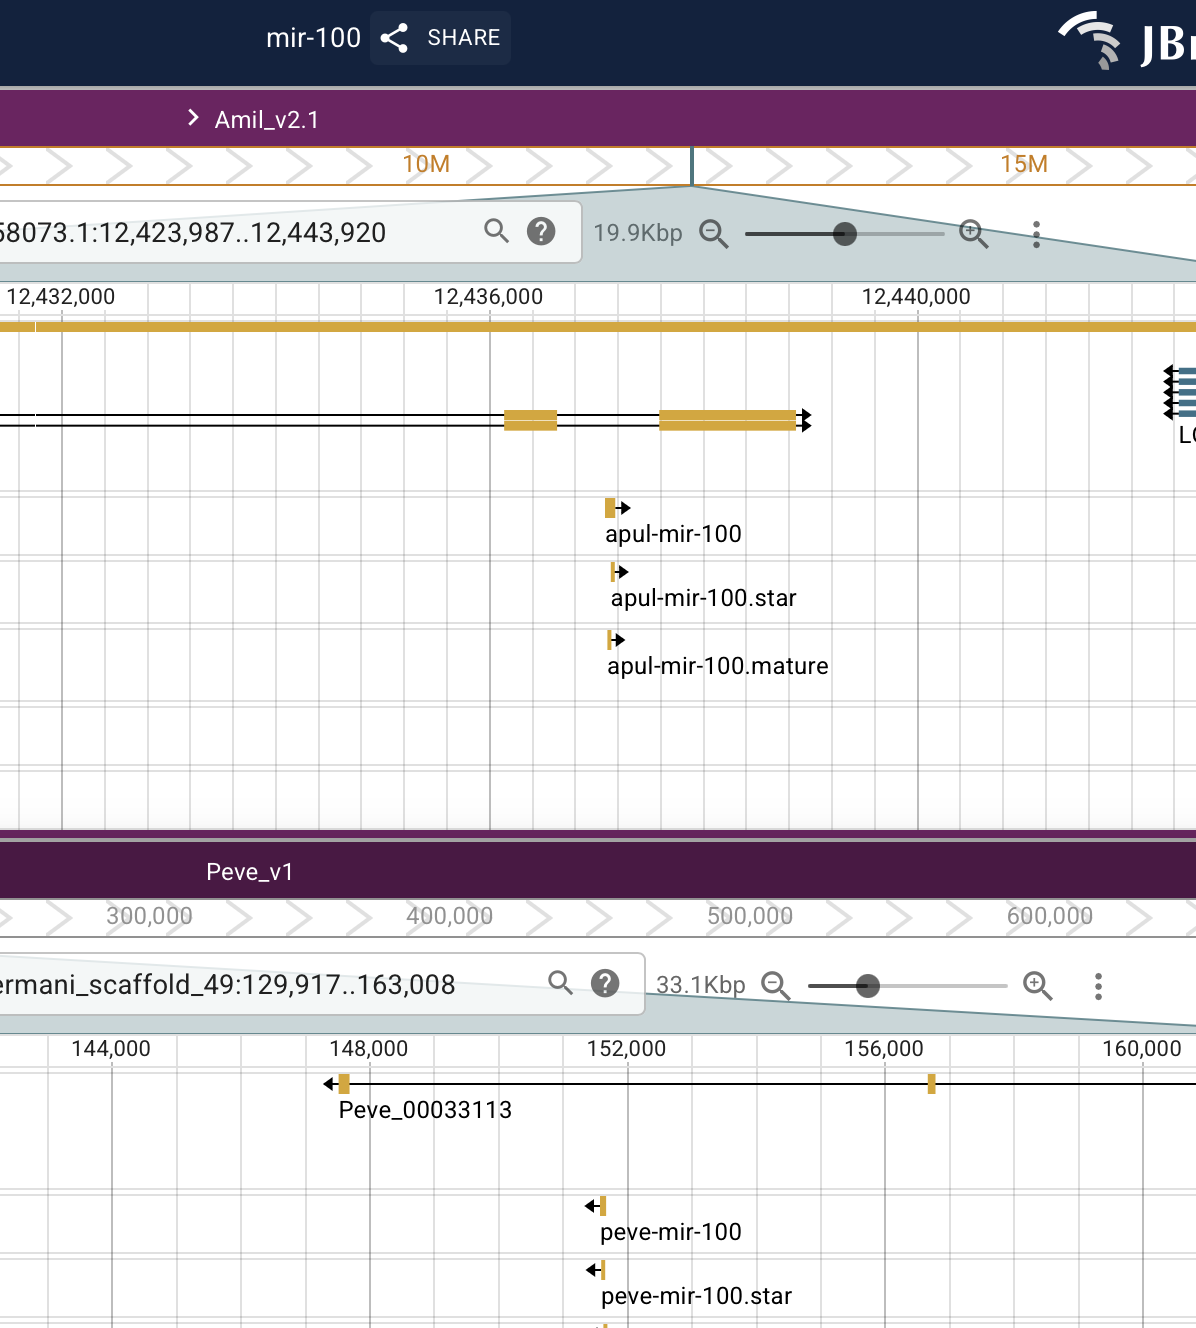Viewport: 1196px width, 1328px height.
Task: Select the apul-mir-100 feature
Action: 611,508
